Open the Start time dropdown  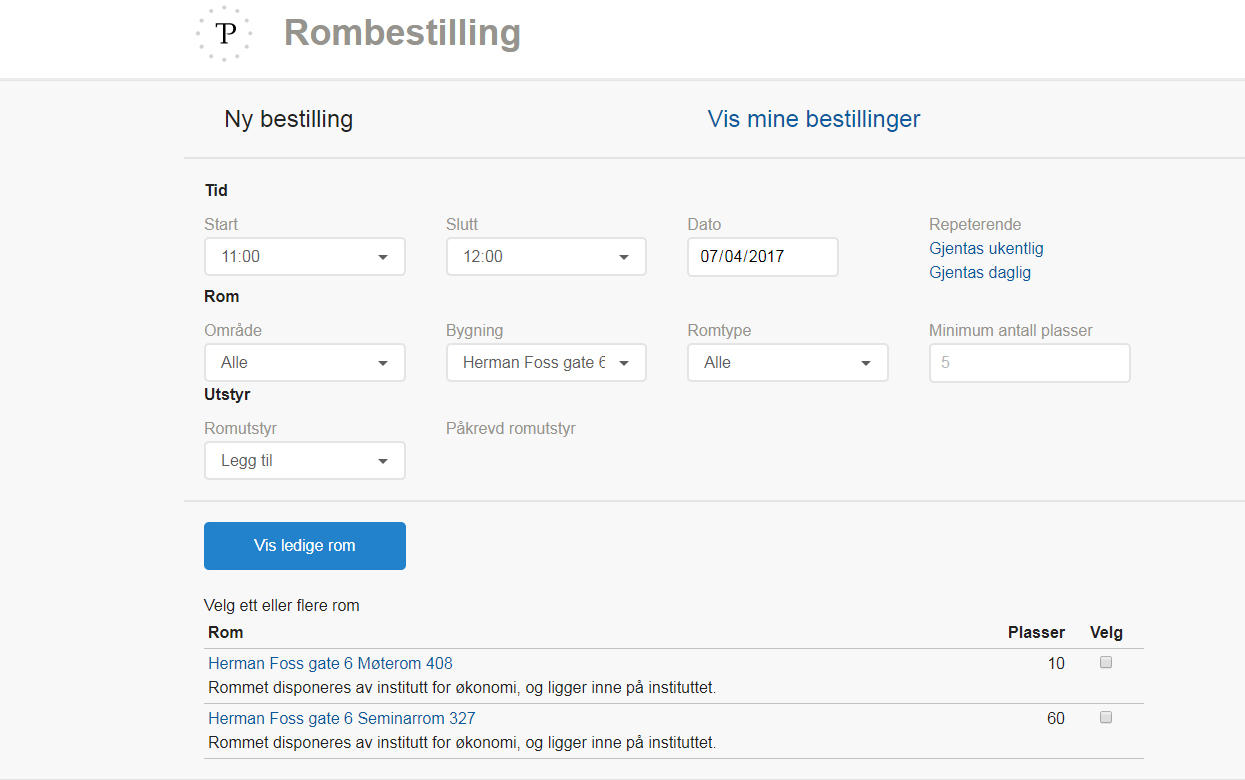pyautogui.click(x=304, y=256)
